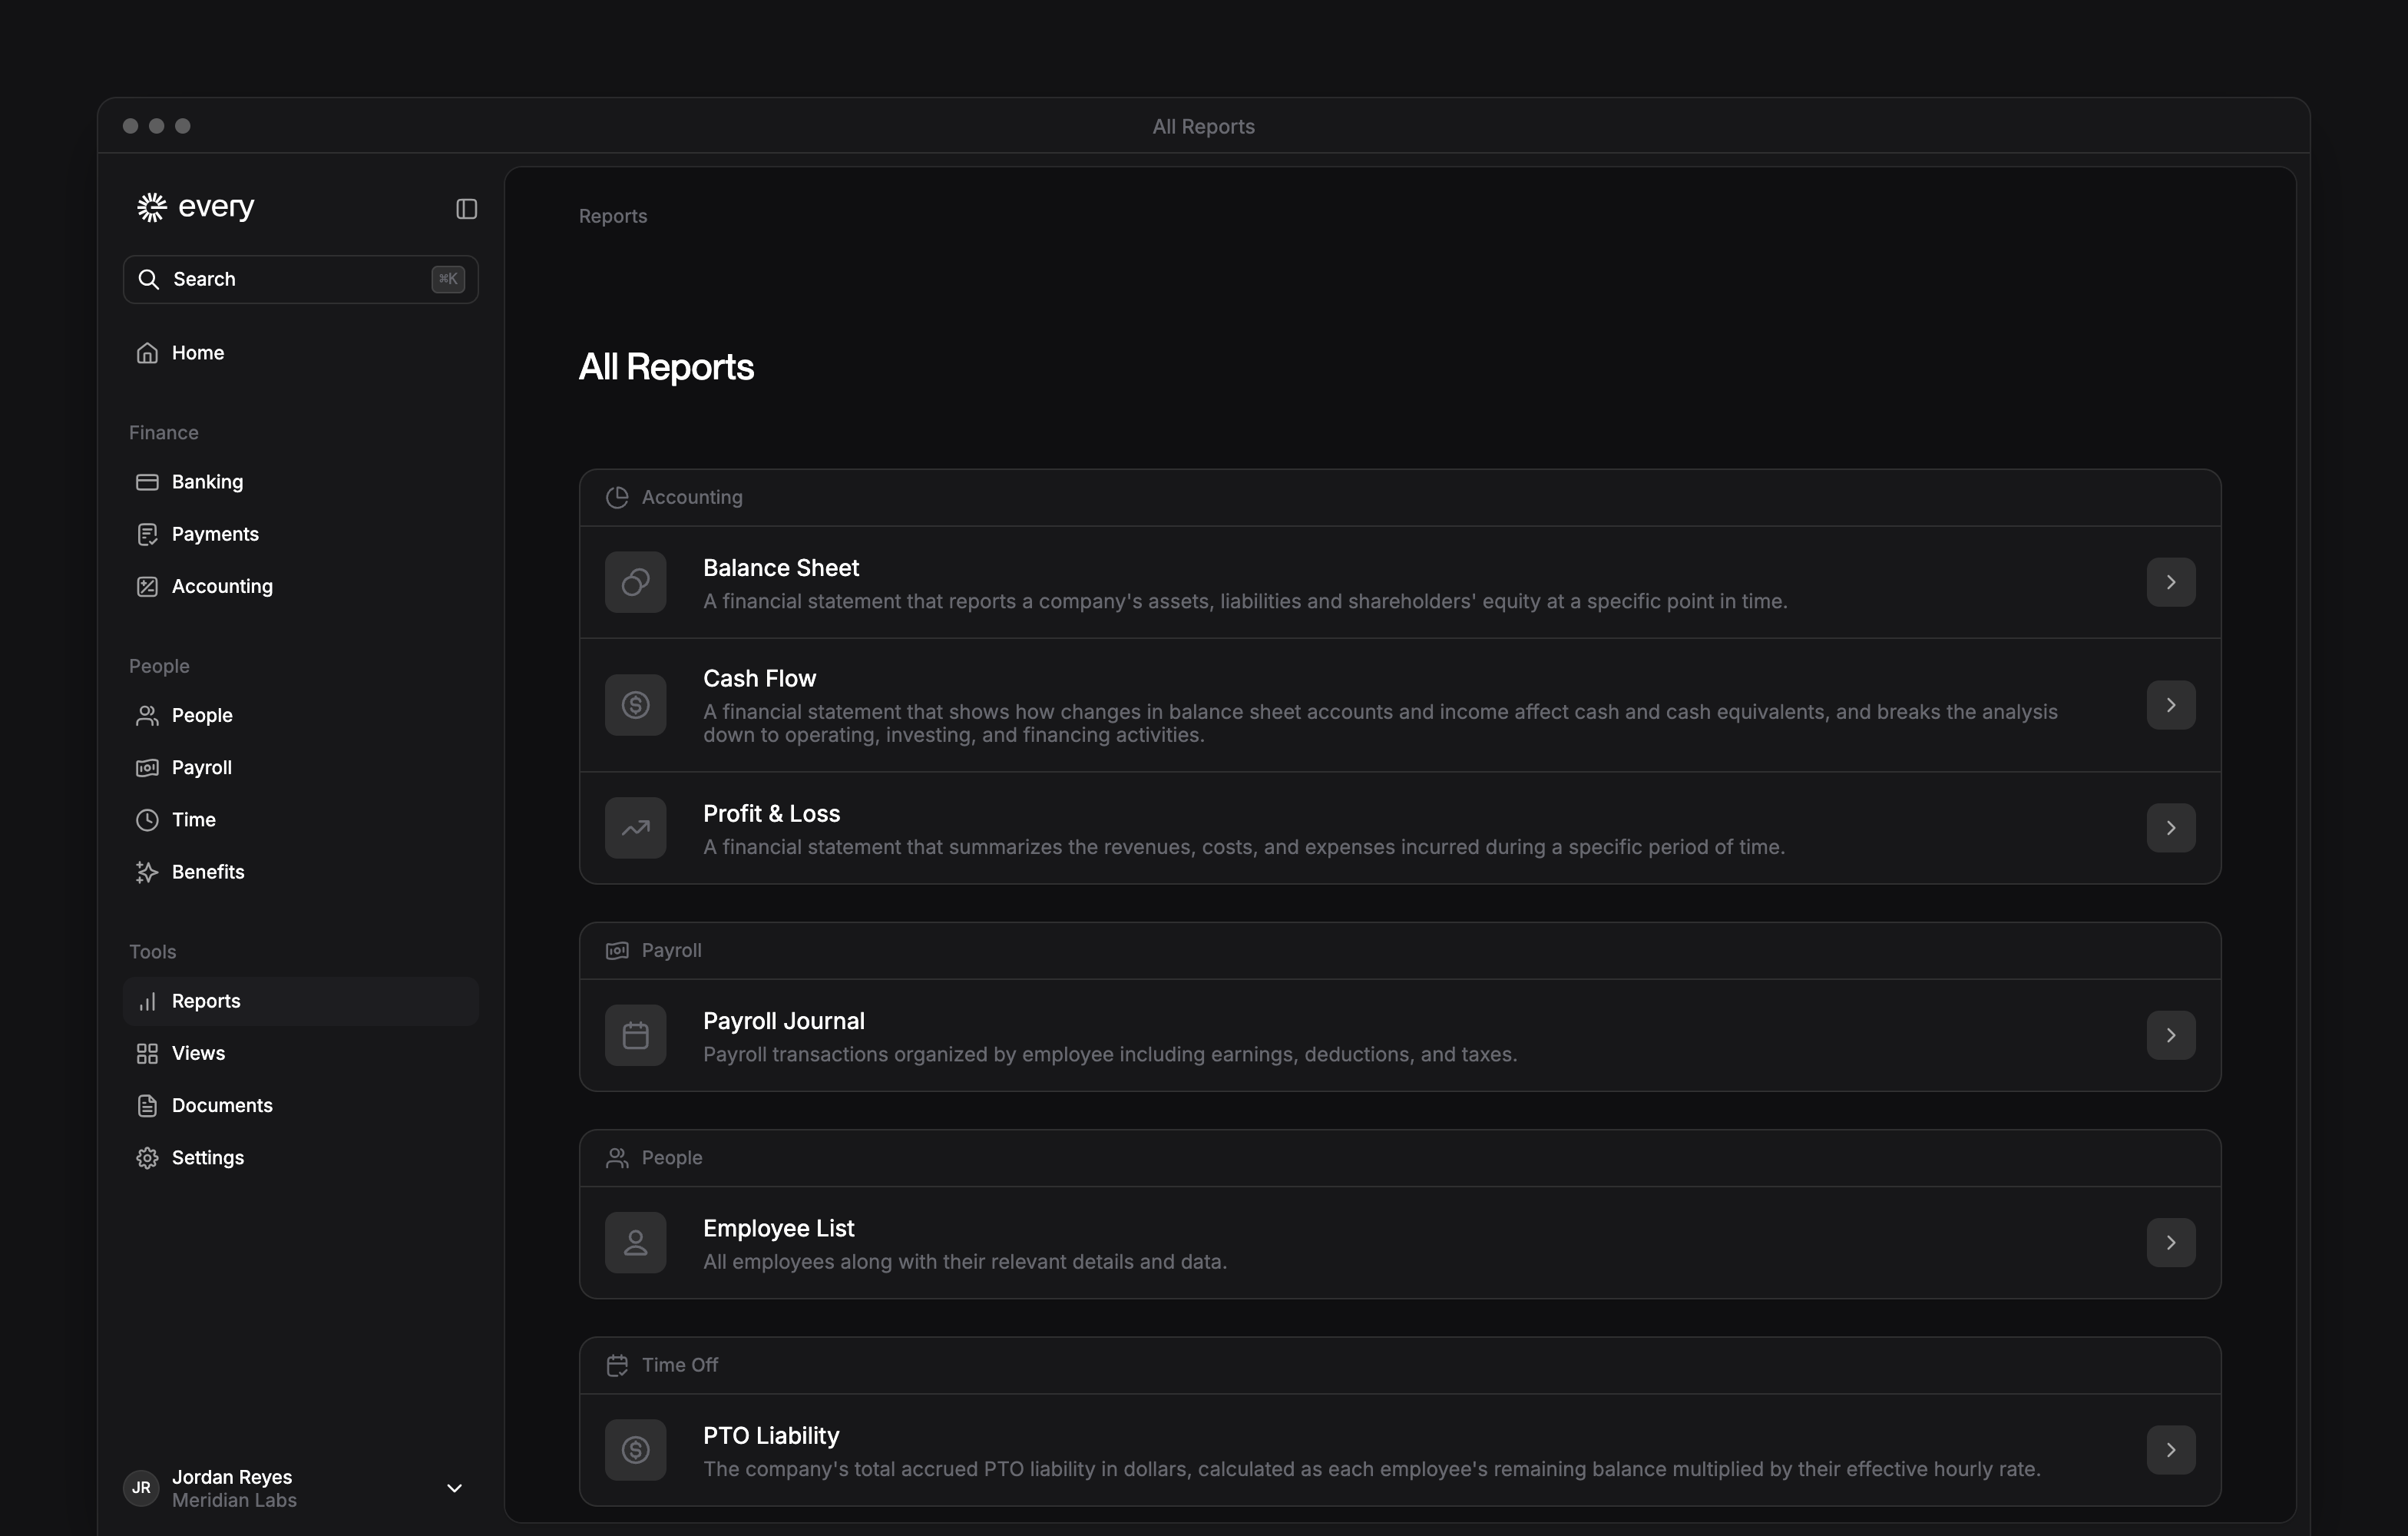
Task: Open Payments in sidebar
Action: (x=300, y=534)
